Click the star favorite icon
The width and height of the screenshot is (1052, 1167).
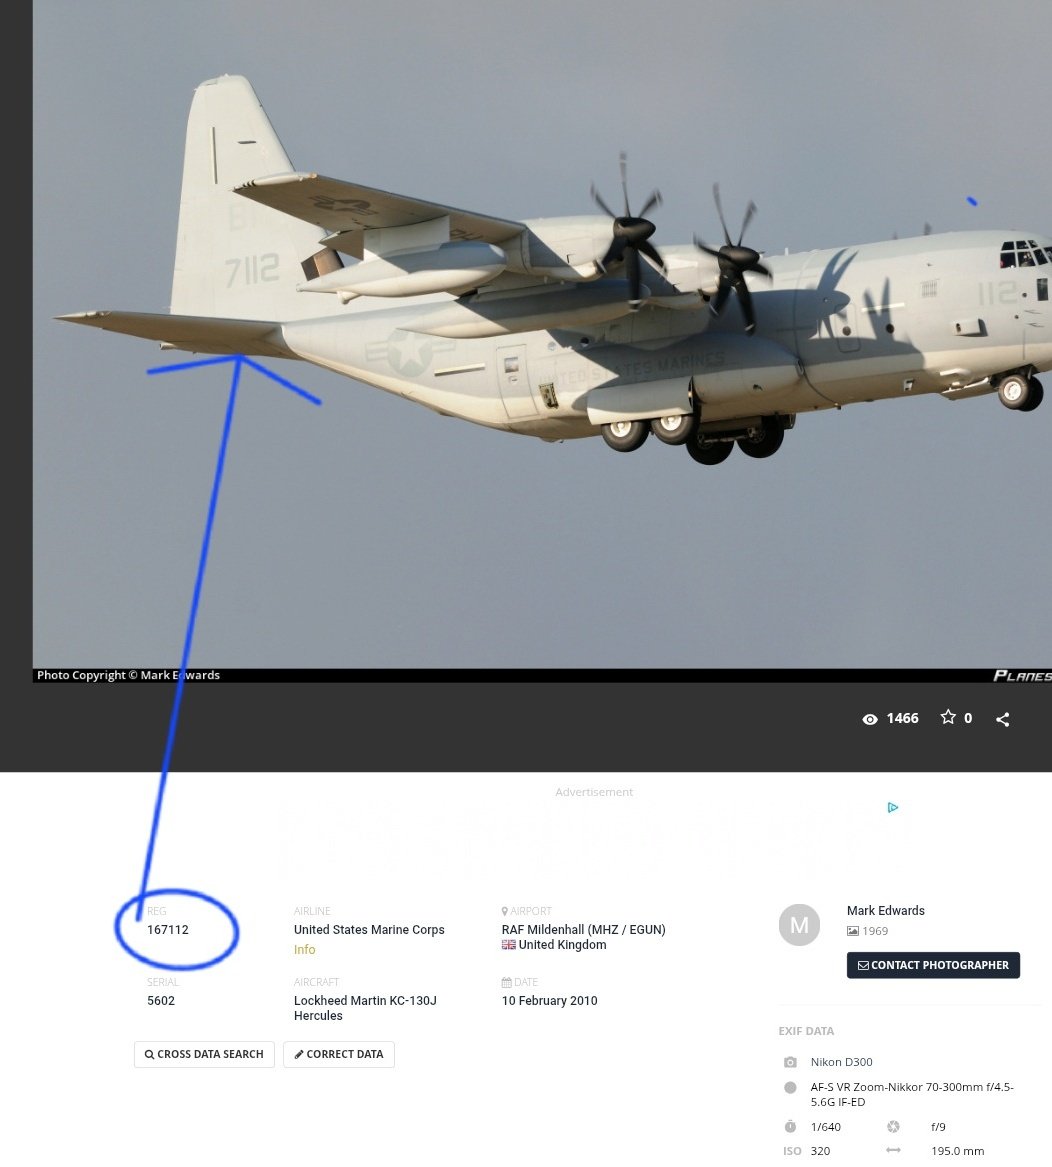(948, 717)
